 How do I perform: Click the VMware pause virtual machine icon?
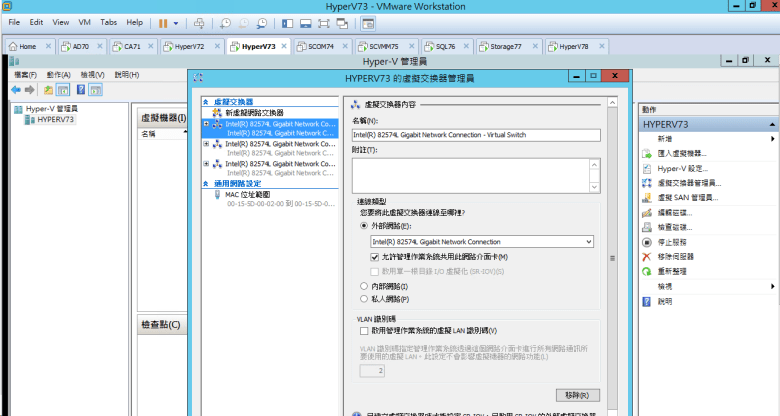tap(164, 22)
